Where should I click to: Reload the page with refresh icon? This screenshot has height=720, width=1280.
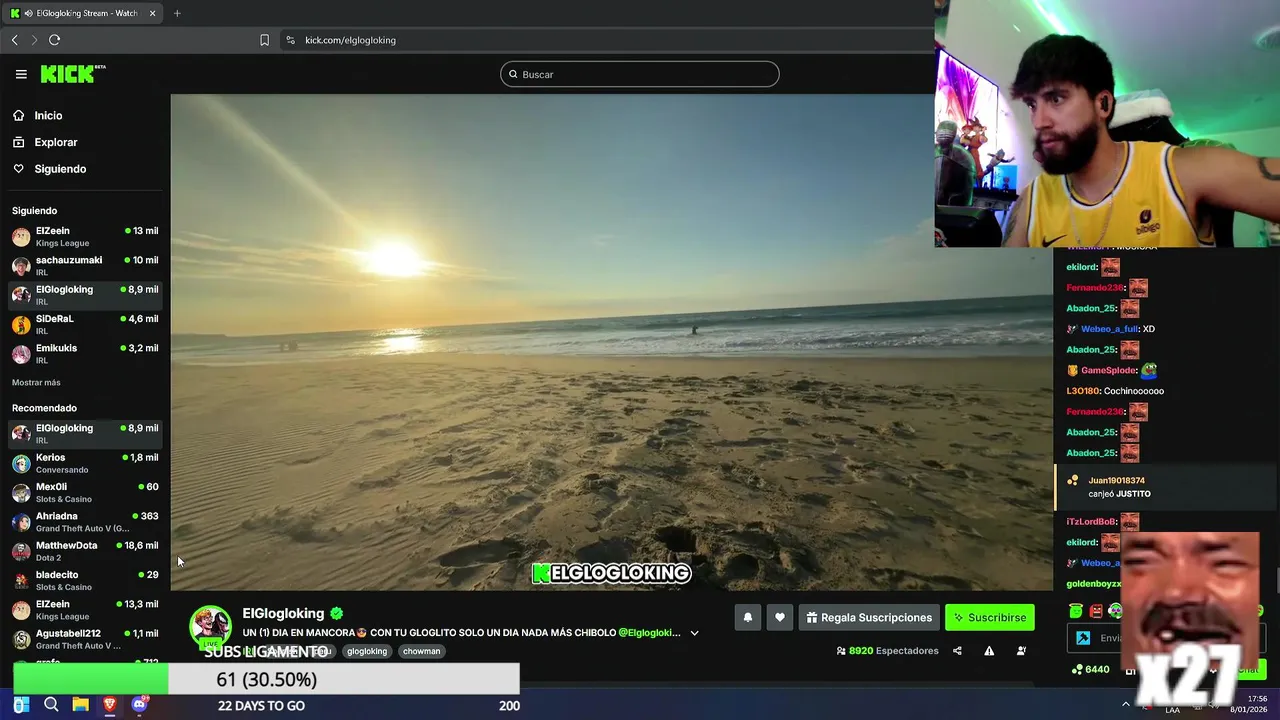click(x=54, y=40)
